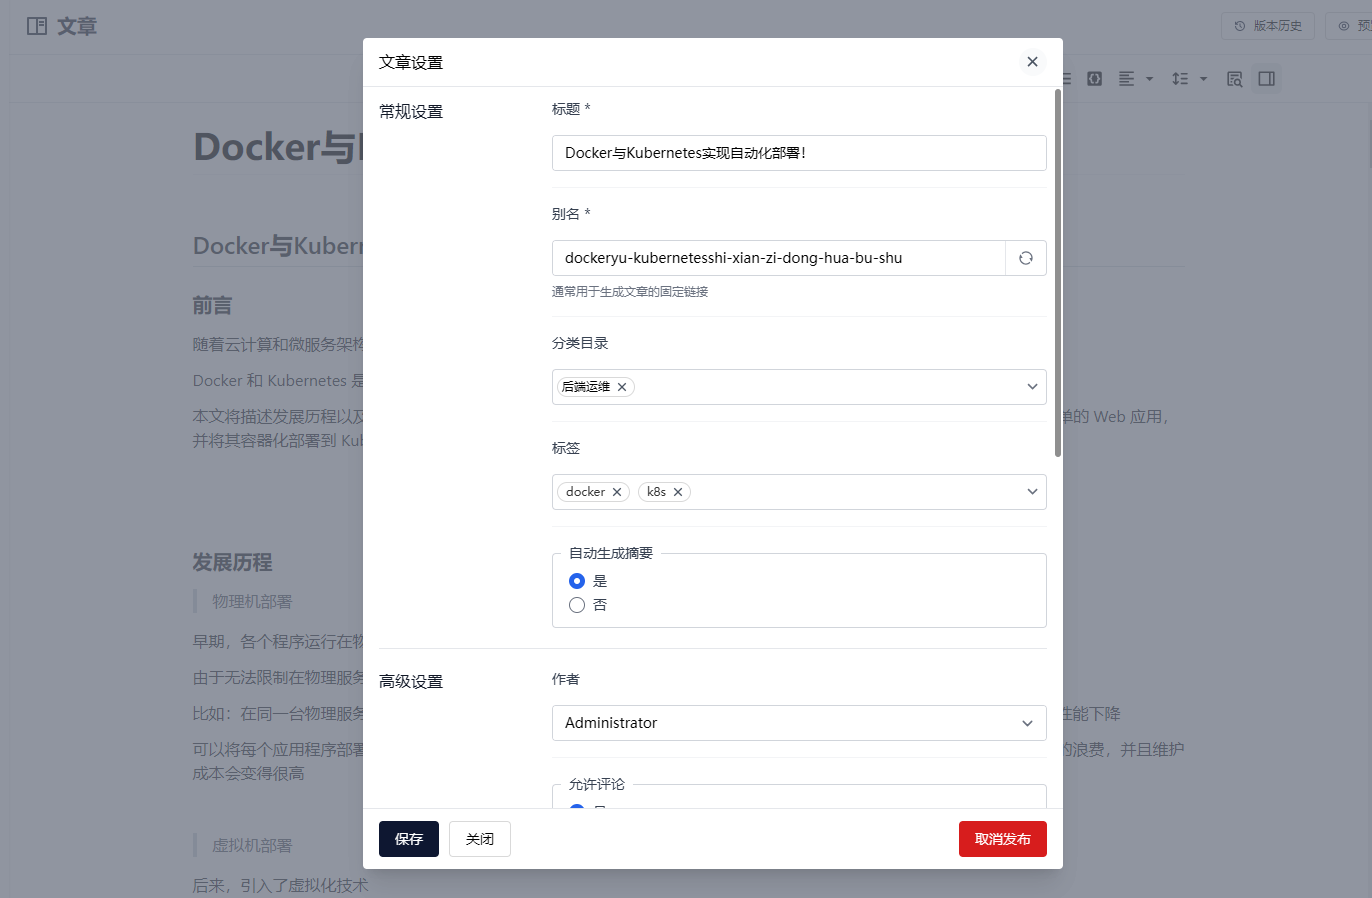Screen dimensions: 1372x898
Task: Click the 保存 button
Action: tap(409, 839)
